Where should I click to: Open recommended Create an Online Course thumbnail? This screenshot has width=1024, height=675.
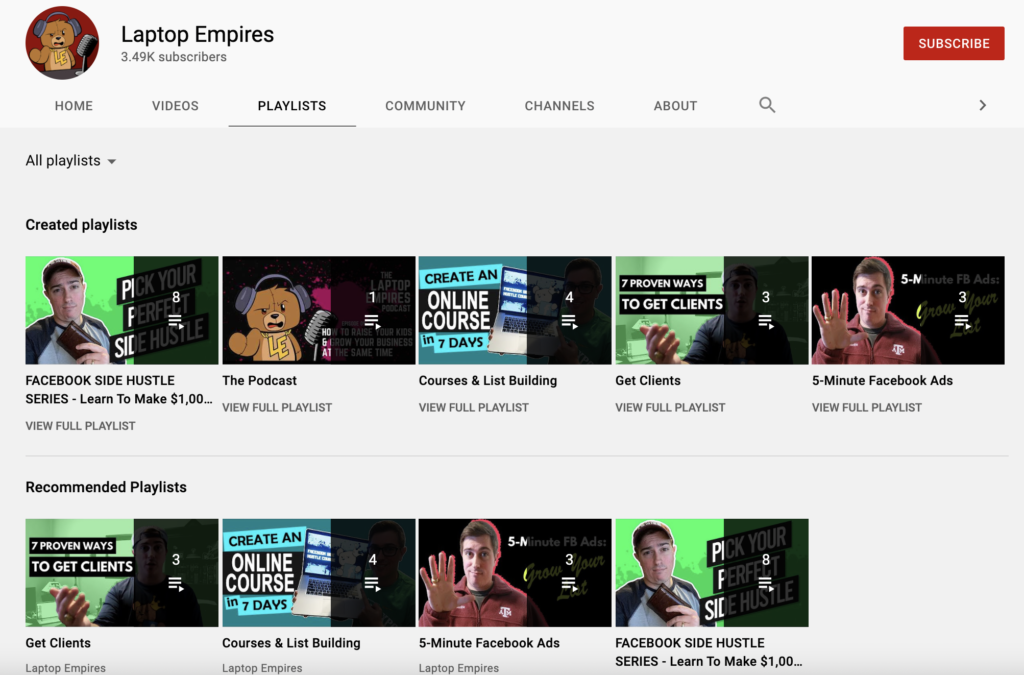[x=319, y=573]
